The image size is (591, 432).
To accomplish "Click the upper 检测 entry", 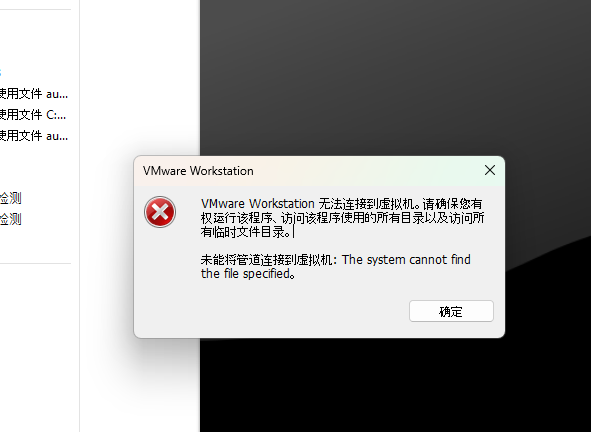I will pyautogui.click(x=11, y=198).
